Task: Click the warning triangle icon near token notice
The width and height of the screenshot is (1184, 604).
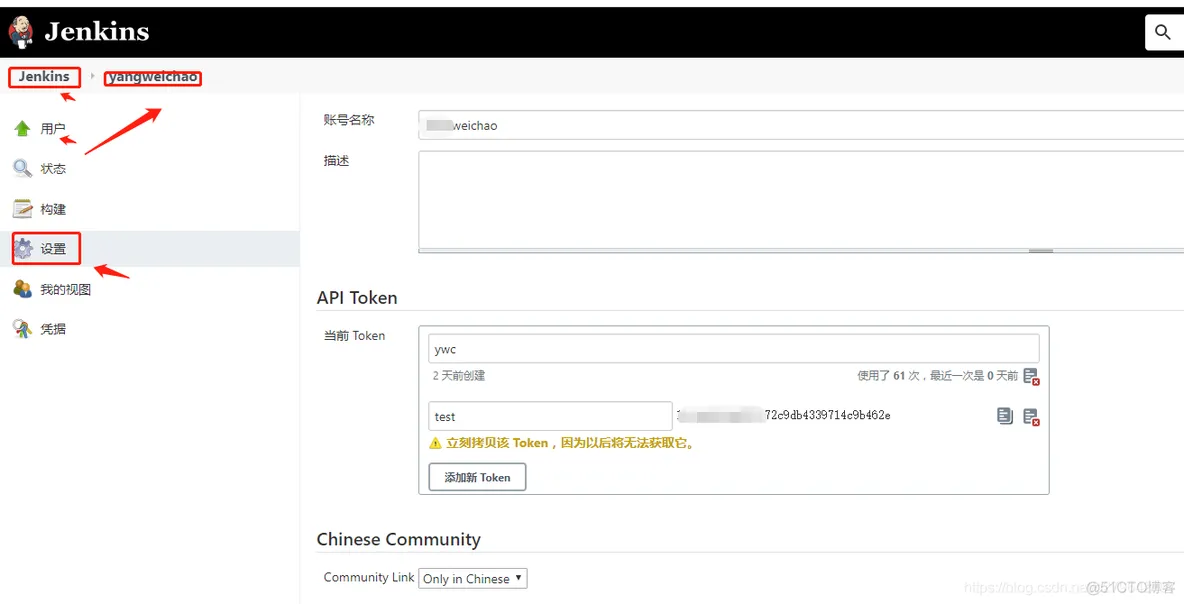Action: tap(435, 443)
